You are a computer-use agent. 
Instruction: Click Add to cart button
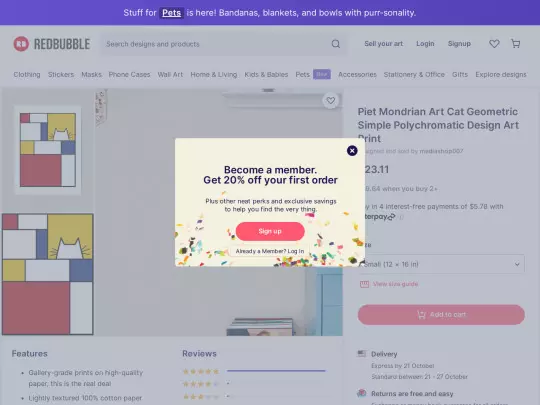coord(441,314)
